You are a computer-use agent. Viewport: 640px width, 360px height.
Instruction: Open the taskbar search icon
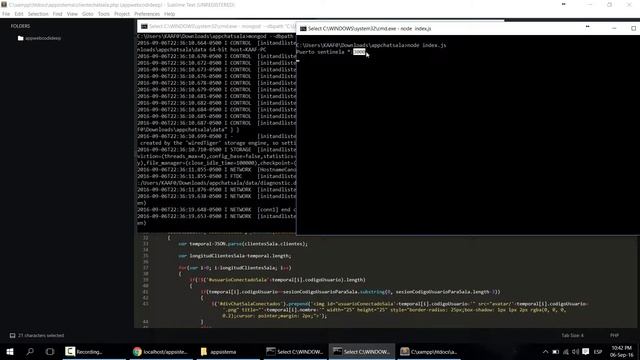(30, 351)
